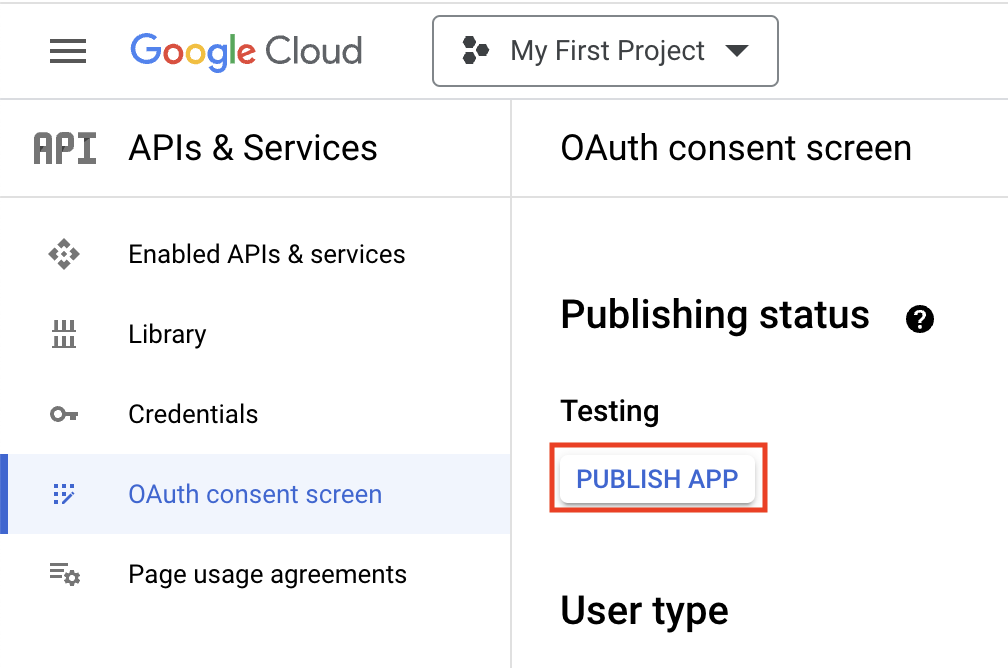The image size is (1008, 668).
Task: Select OAuth consent screen in sidebar
Action: coord(255,494)
